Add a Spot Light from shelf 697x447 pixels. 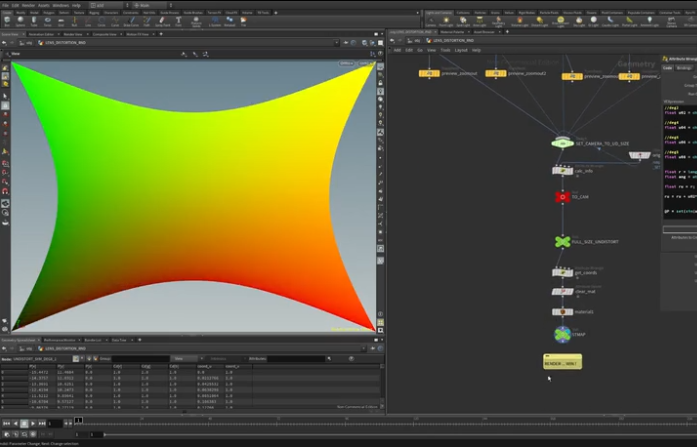tap(463, 21)
